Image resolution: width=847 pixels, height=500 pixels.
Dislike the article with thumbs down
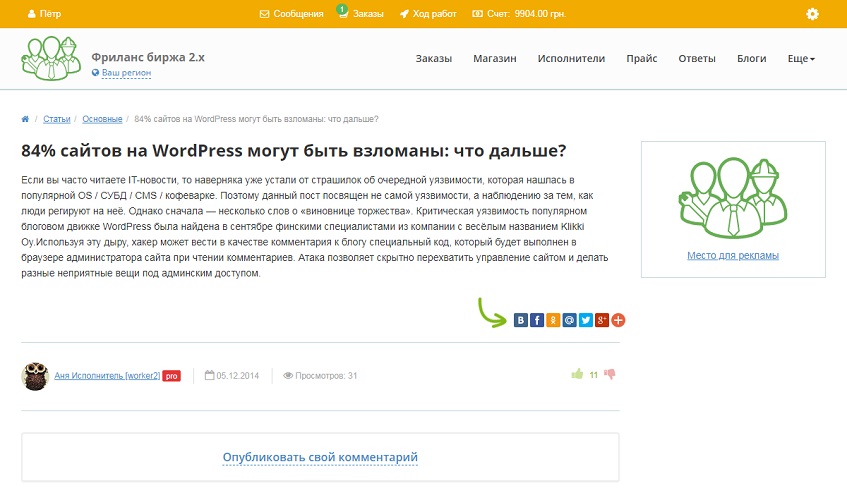(x=610, y=374)
